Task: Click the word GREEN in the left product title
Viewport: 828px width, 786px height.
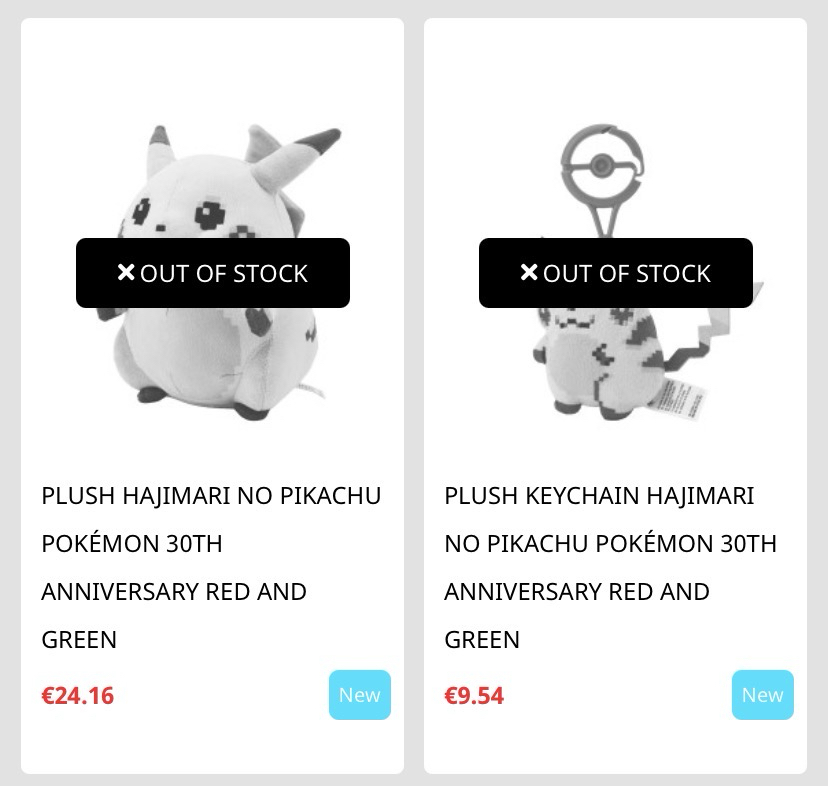Action: click(x=79, y=639)
